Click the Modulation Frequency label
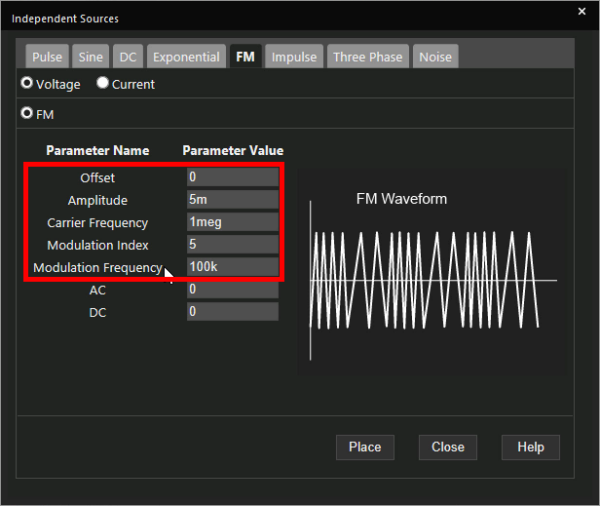 coord(98,268)
